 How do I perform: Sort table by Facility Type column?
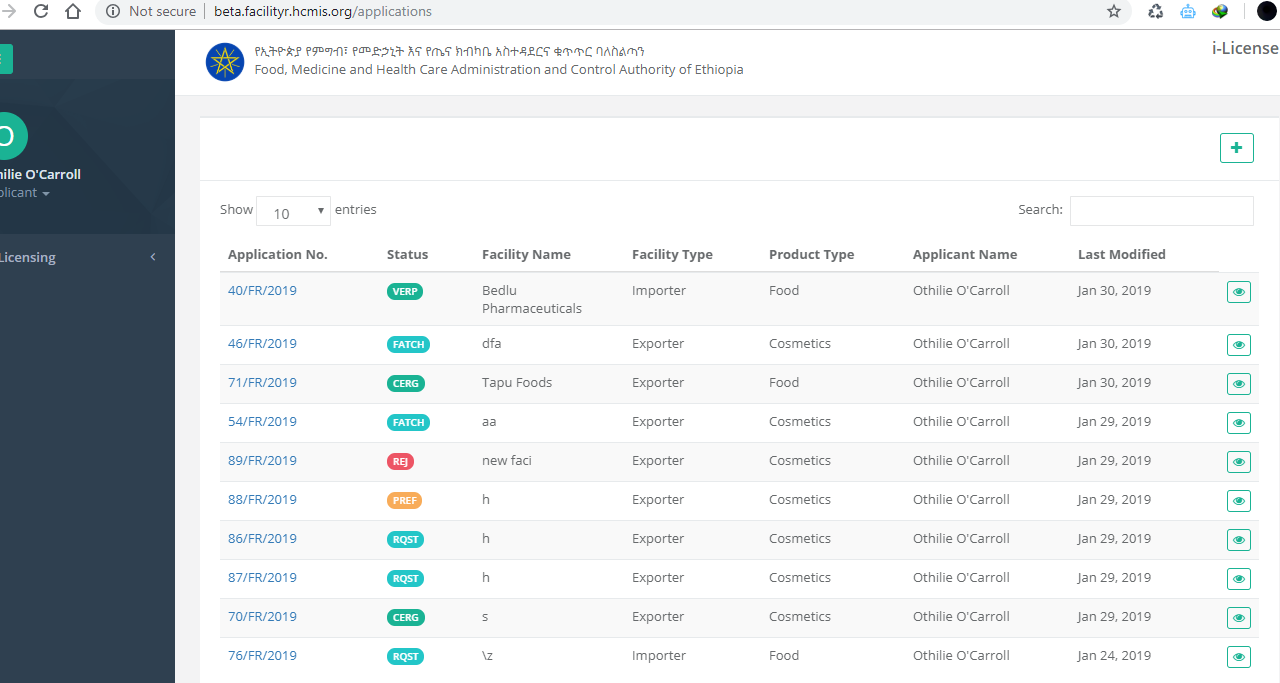tap(672, 255)
